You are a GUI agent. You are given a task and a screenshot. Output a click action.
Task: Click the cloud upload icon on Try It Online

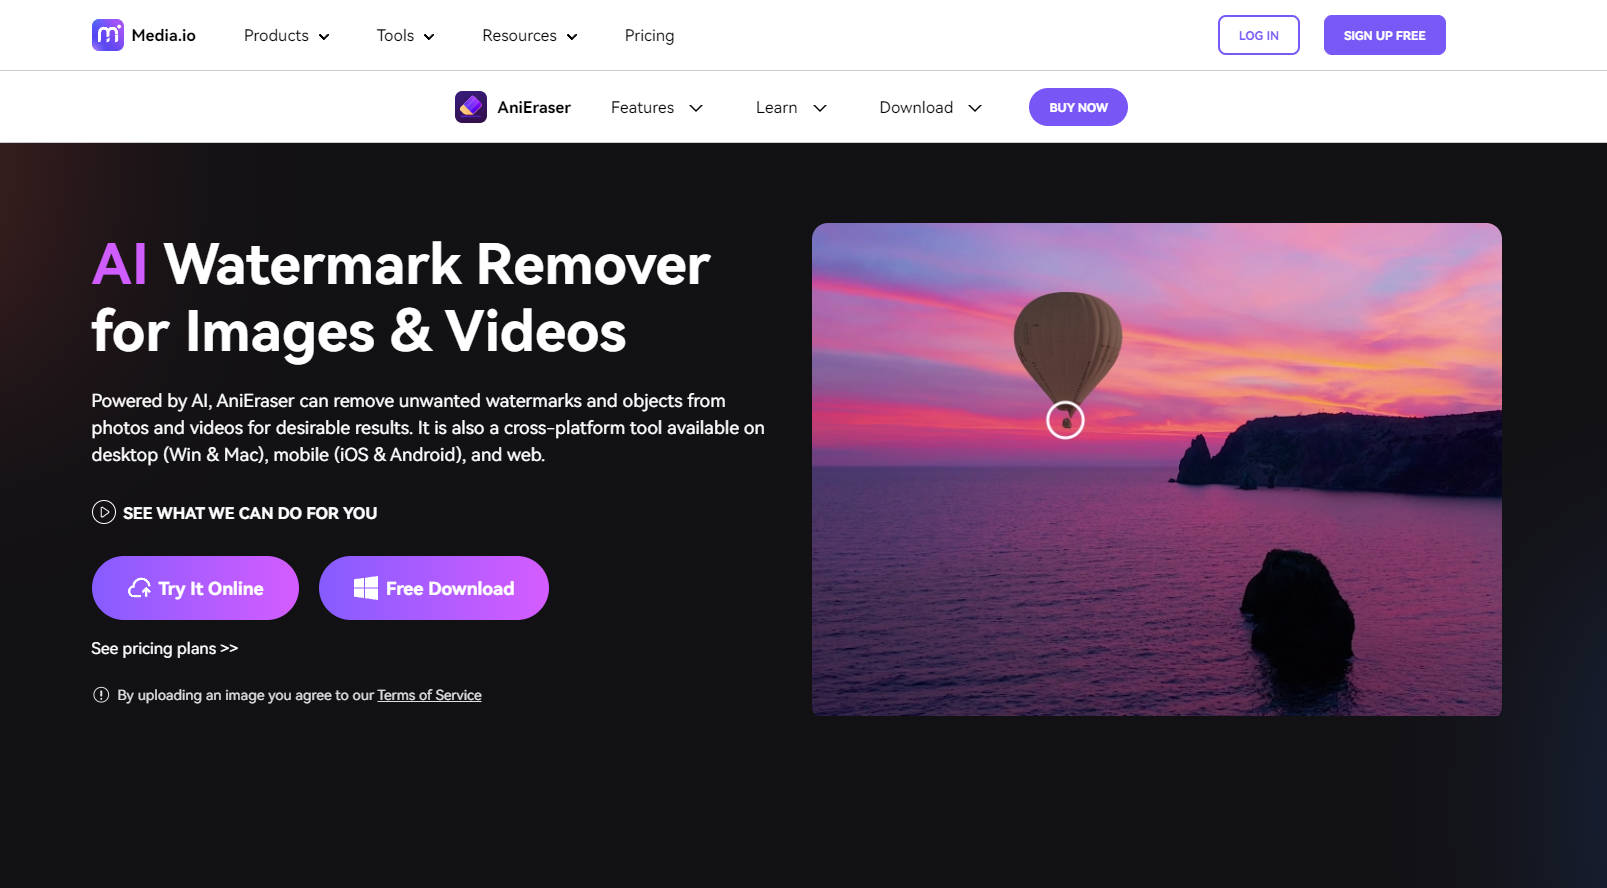140,589
